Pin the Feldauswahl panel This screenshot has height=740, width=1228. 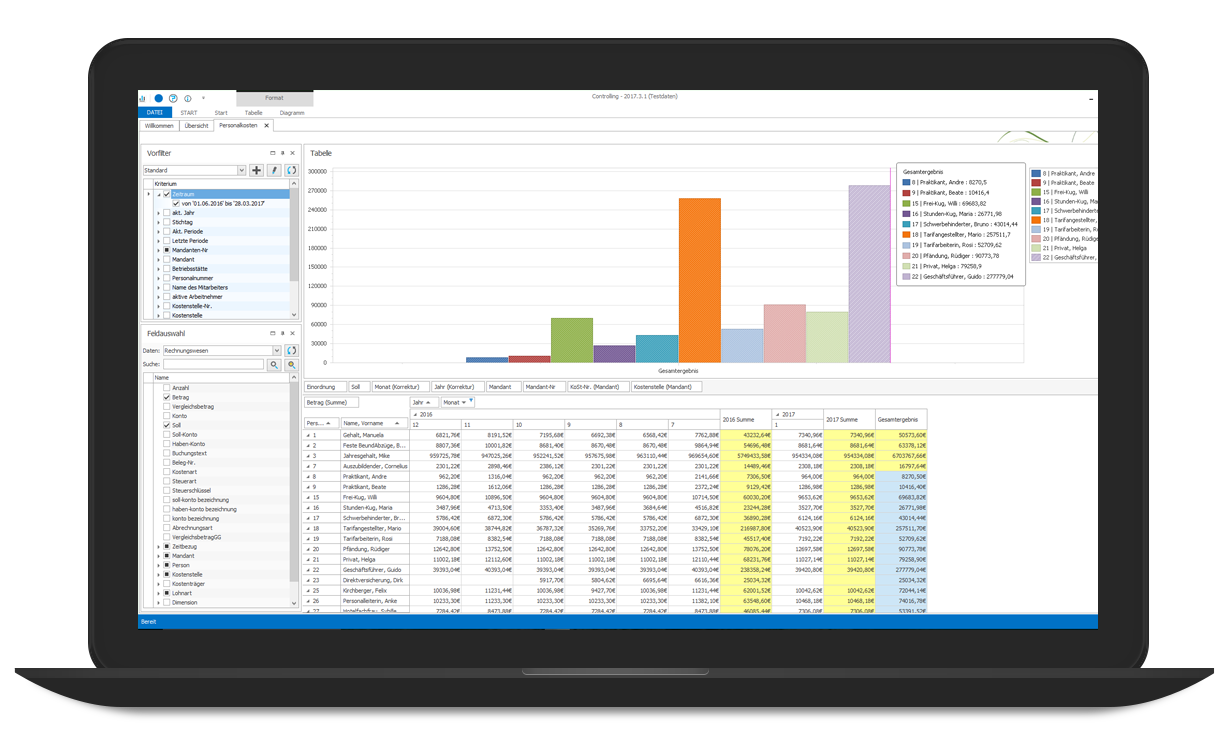pos(282,333)
